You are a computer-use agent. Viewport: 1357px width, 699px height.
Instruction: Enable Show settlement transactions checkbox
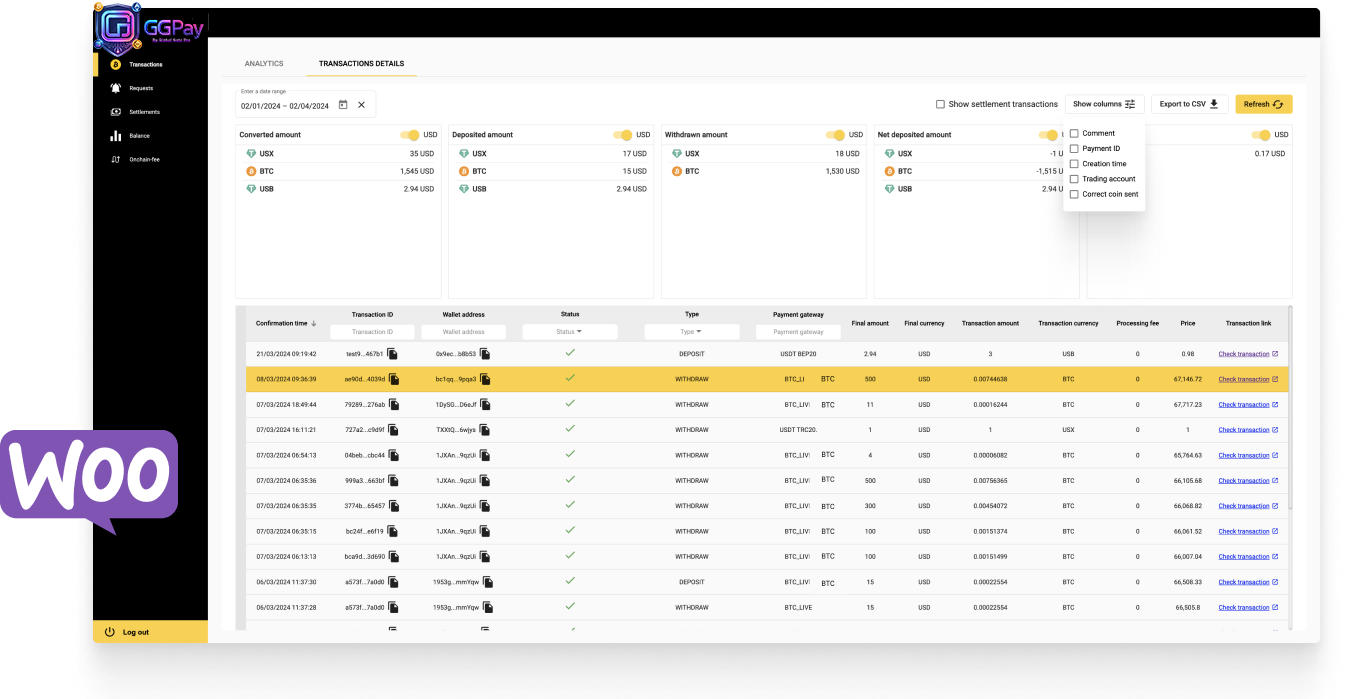tap(940, 104)
